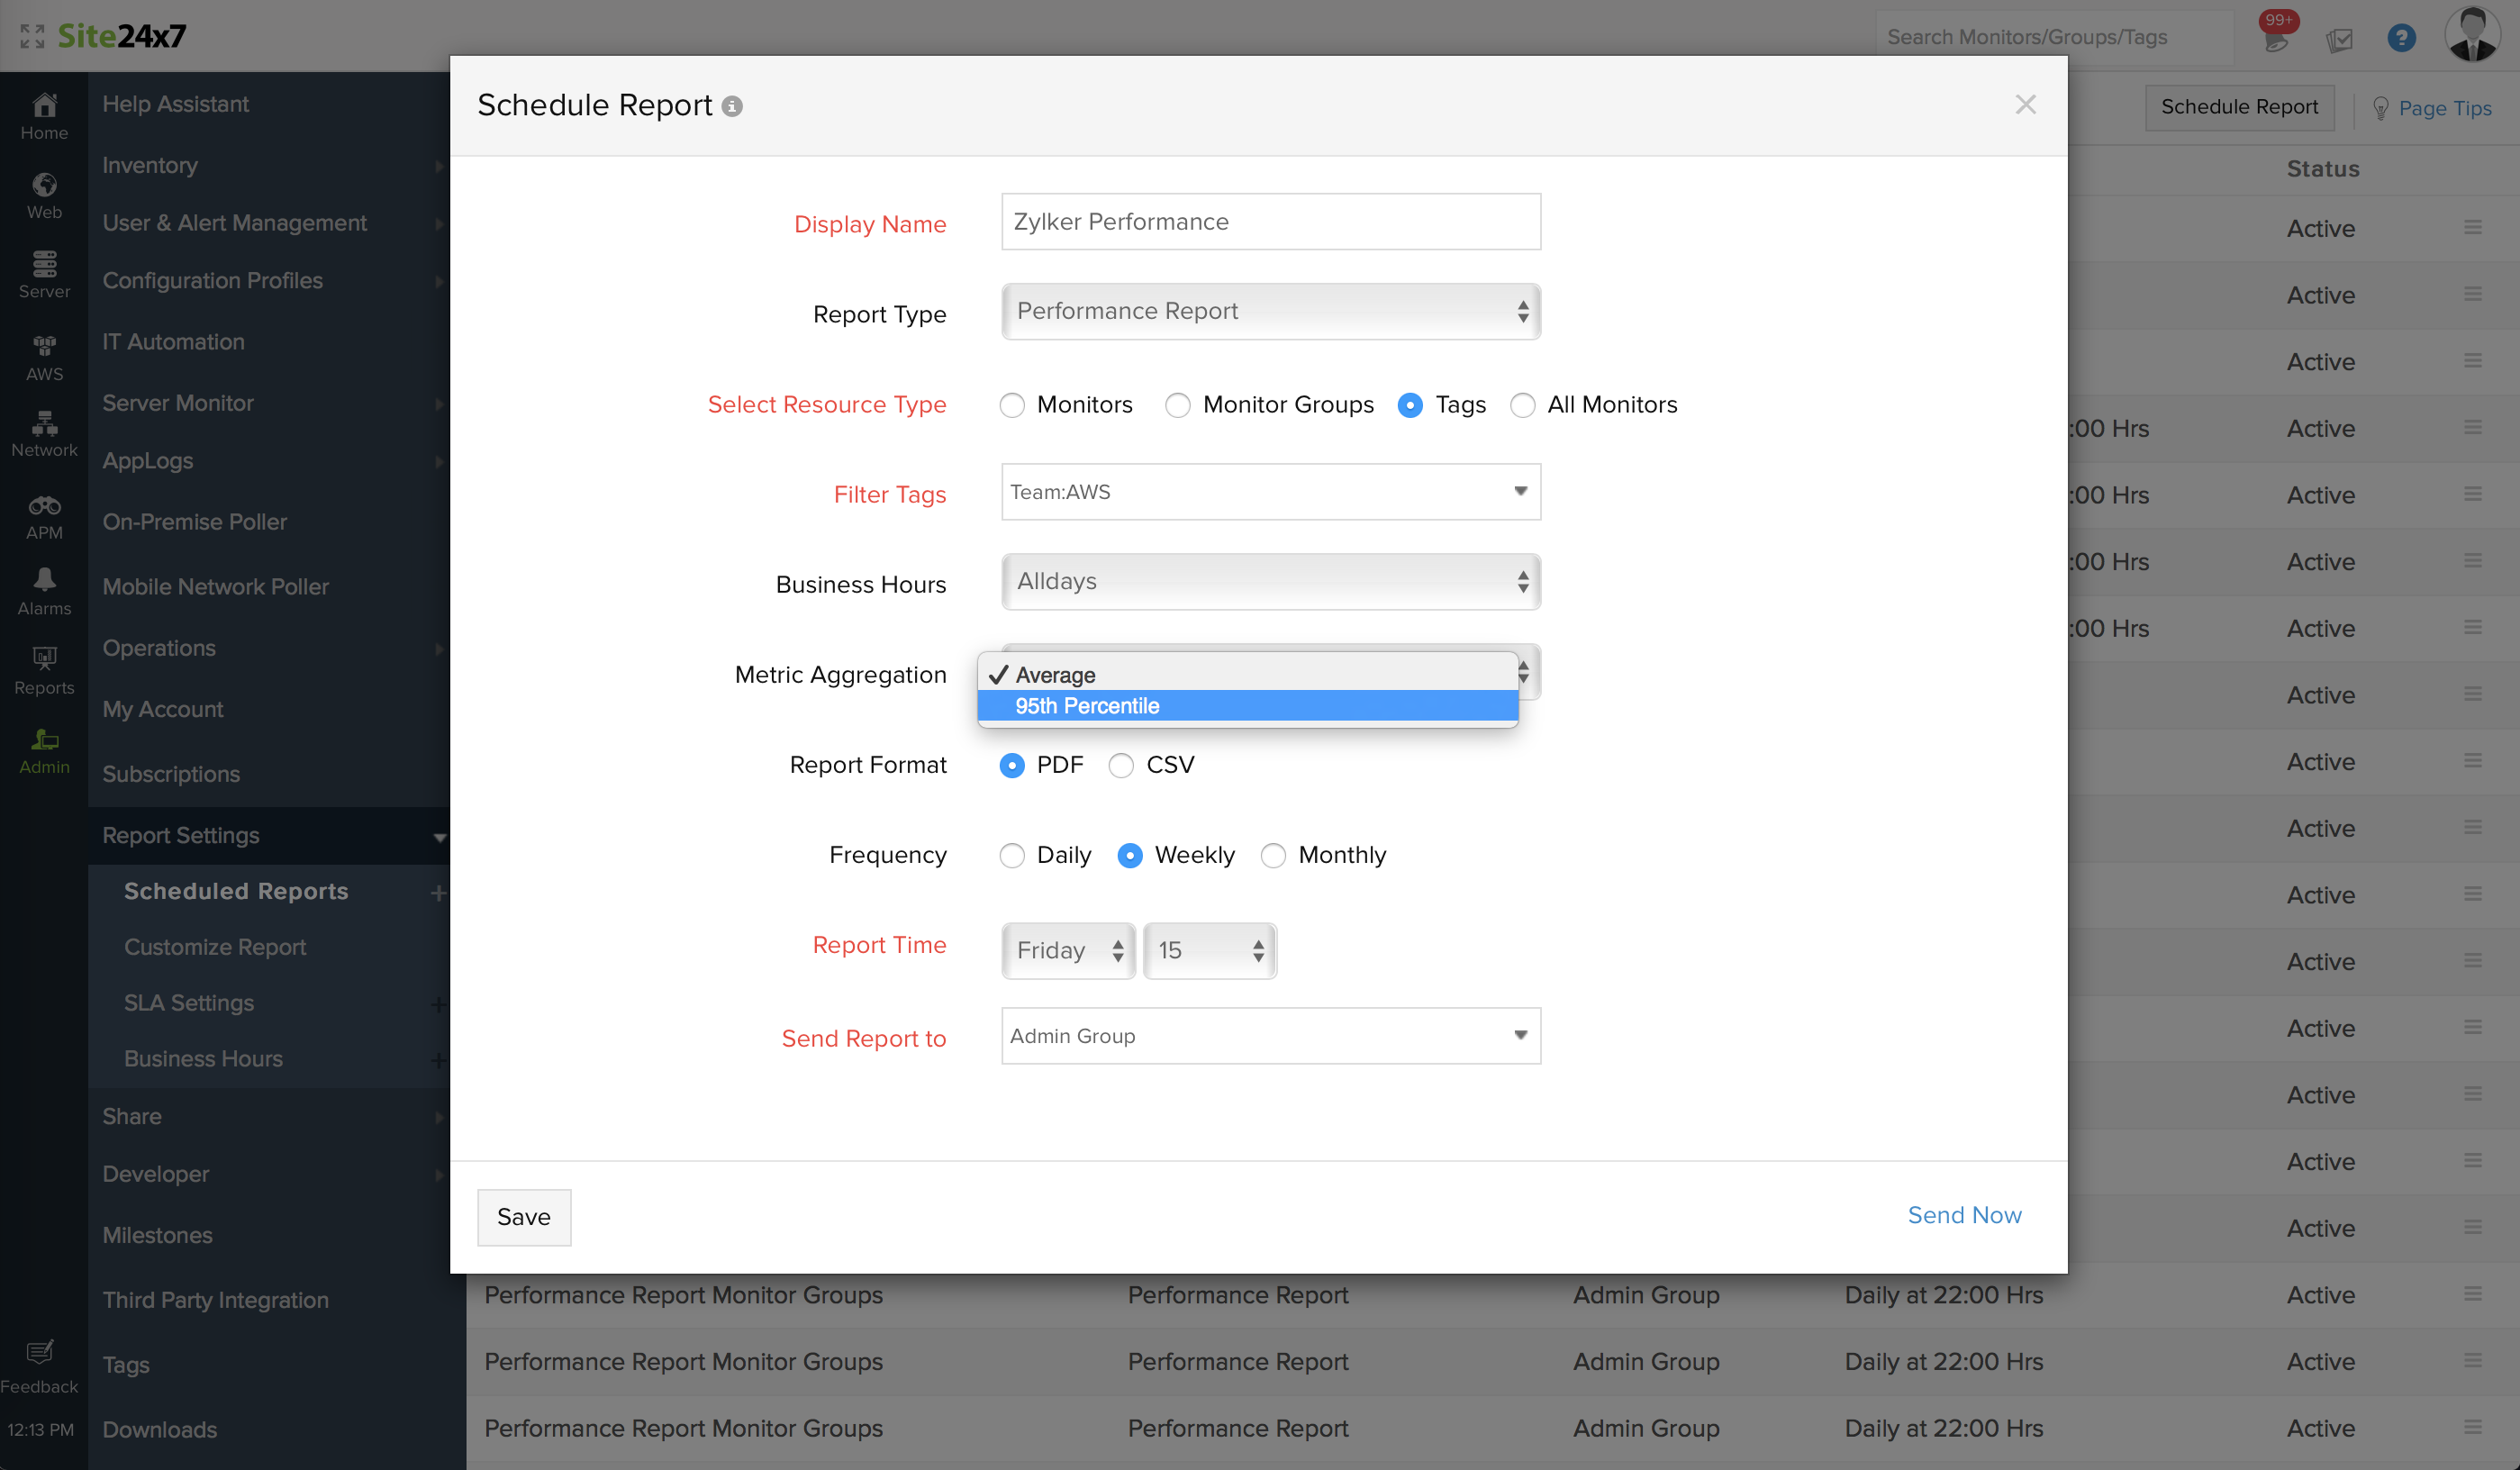
Task: Click the info icon beside Schedule Report title
Action: point(732,106)
